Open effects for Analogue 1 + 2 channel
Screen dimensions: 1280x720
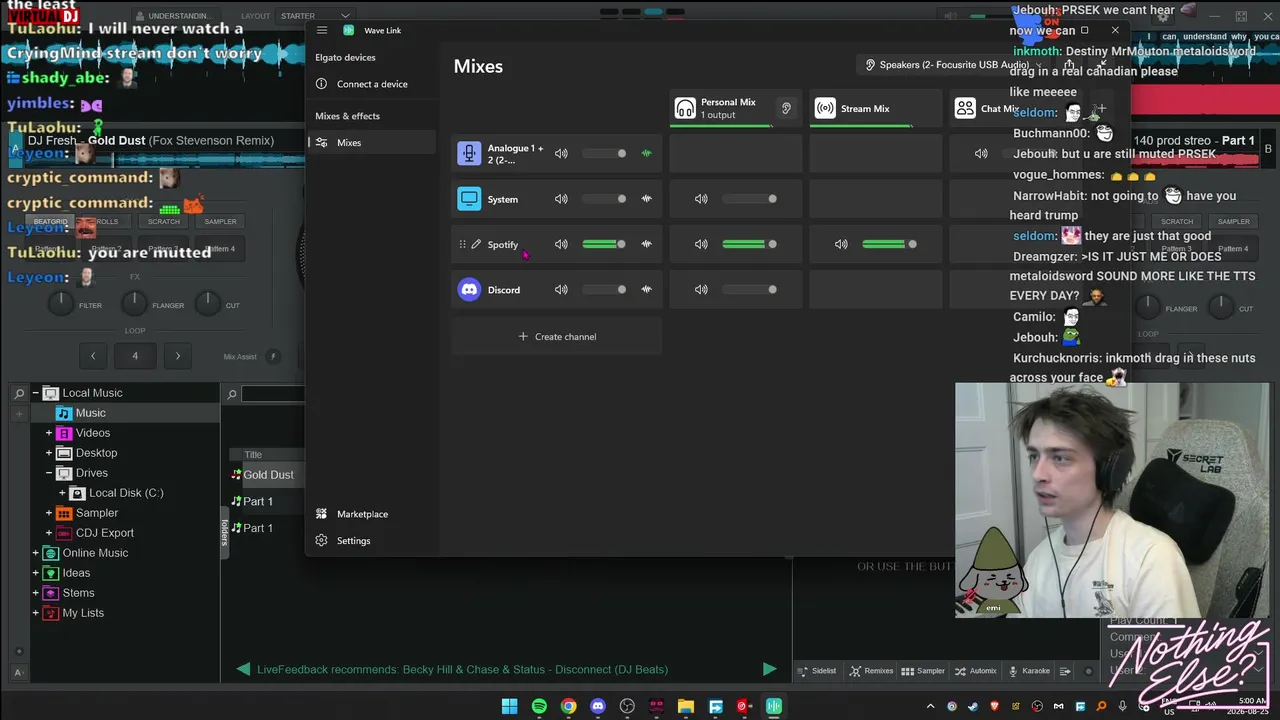tap(646, 153)
